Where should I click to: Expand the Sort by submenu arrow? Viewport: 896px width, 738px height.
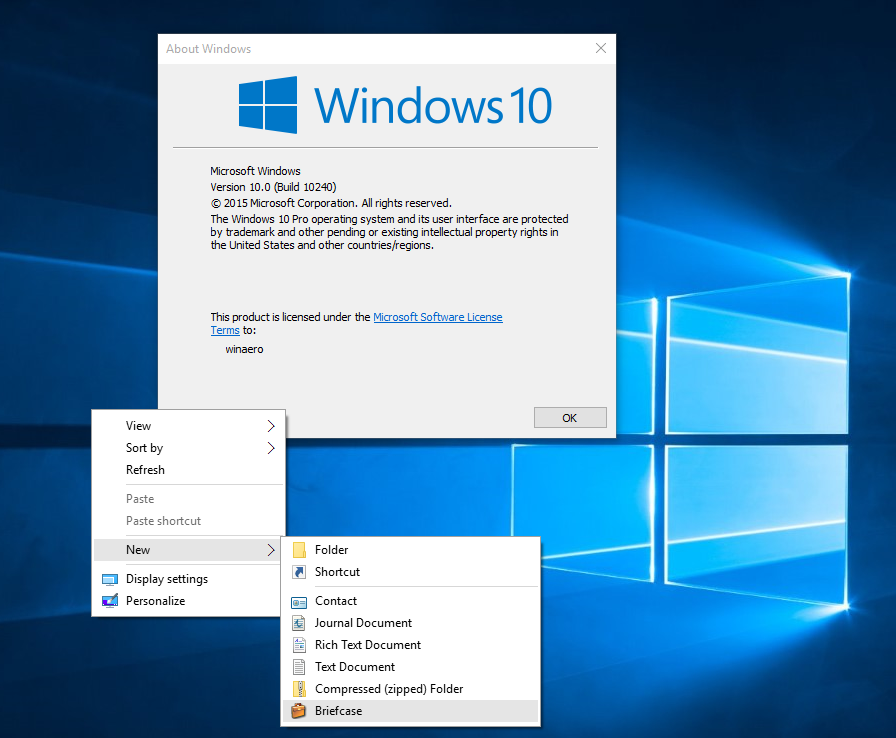click(271, 448)
